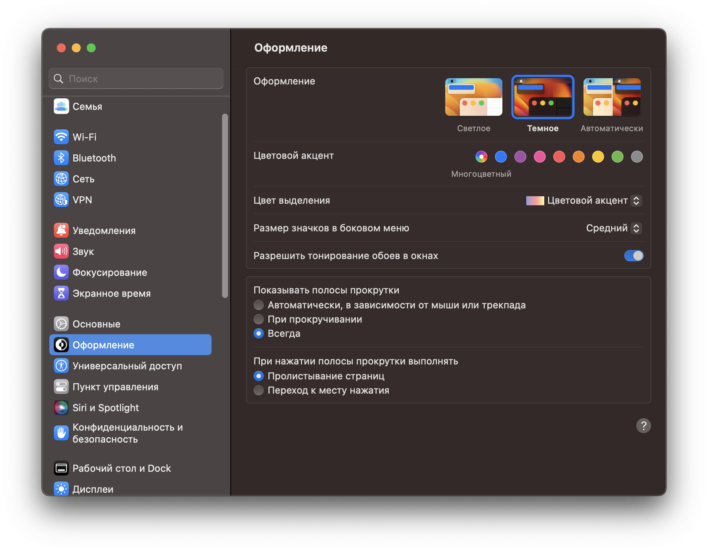708x551 pixels.
Task: Go to Рабочий стол и Dock label
Action: [121, 468]
